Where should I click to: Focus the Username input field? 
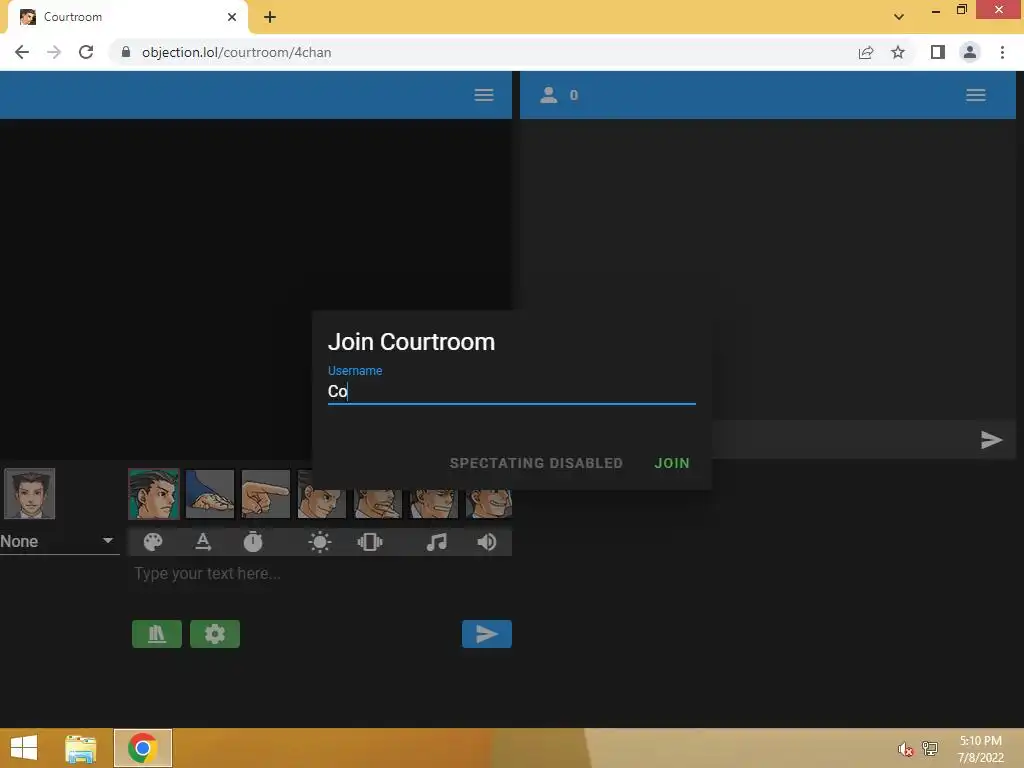pyautogui.click(x=511, y=391)
